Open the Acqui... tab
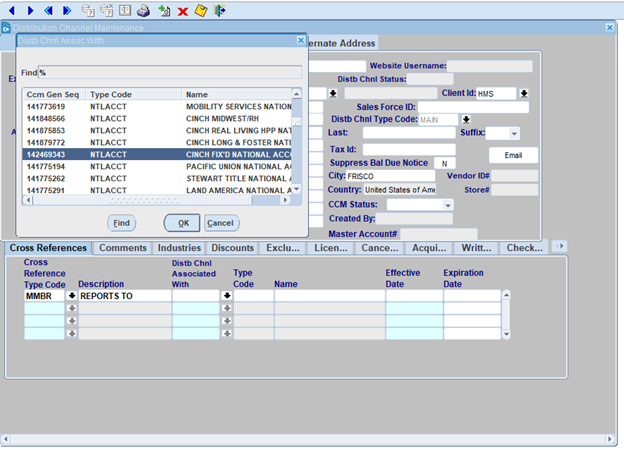The height and width of the screenshot is (450, 624). 429,248
